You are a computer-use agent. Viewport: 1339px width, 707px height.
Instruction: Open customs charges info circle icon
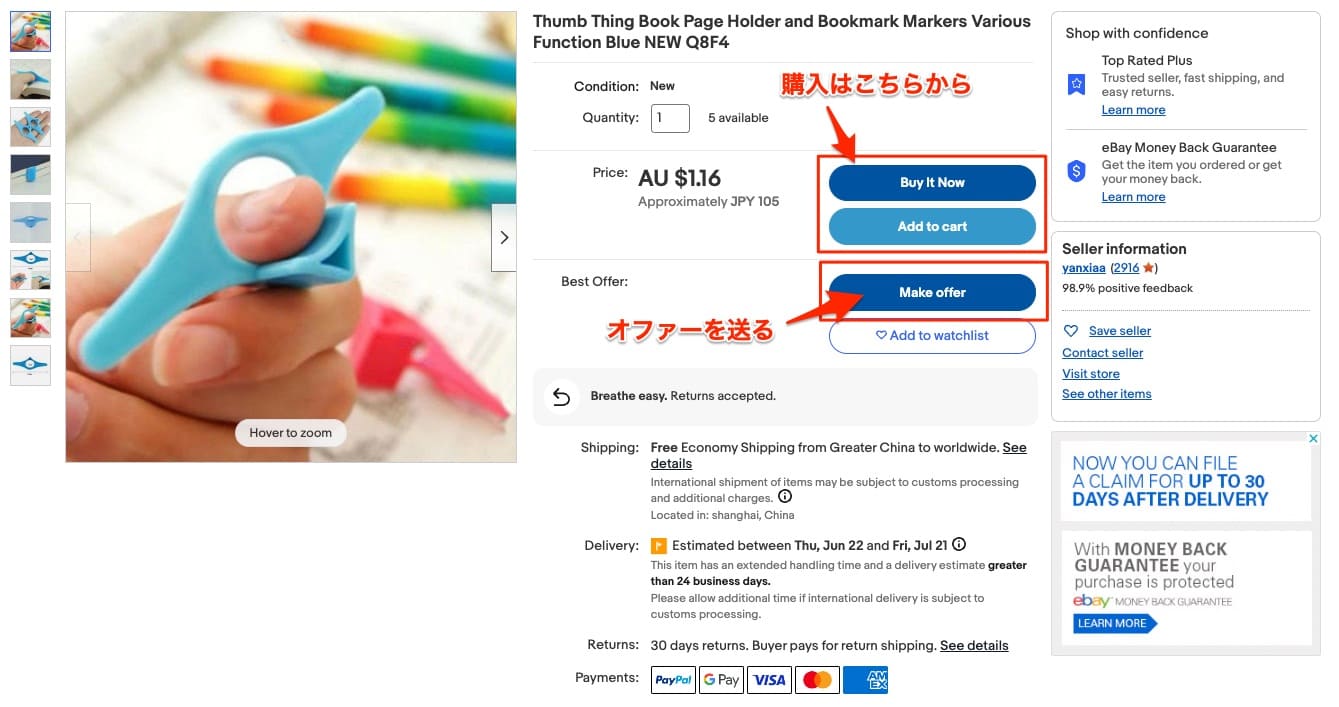[785, 497]
